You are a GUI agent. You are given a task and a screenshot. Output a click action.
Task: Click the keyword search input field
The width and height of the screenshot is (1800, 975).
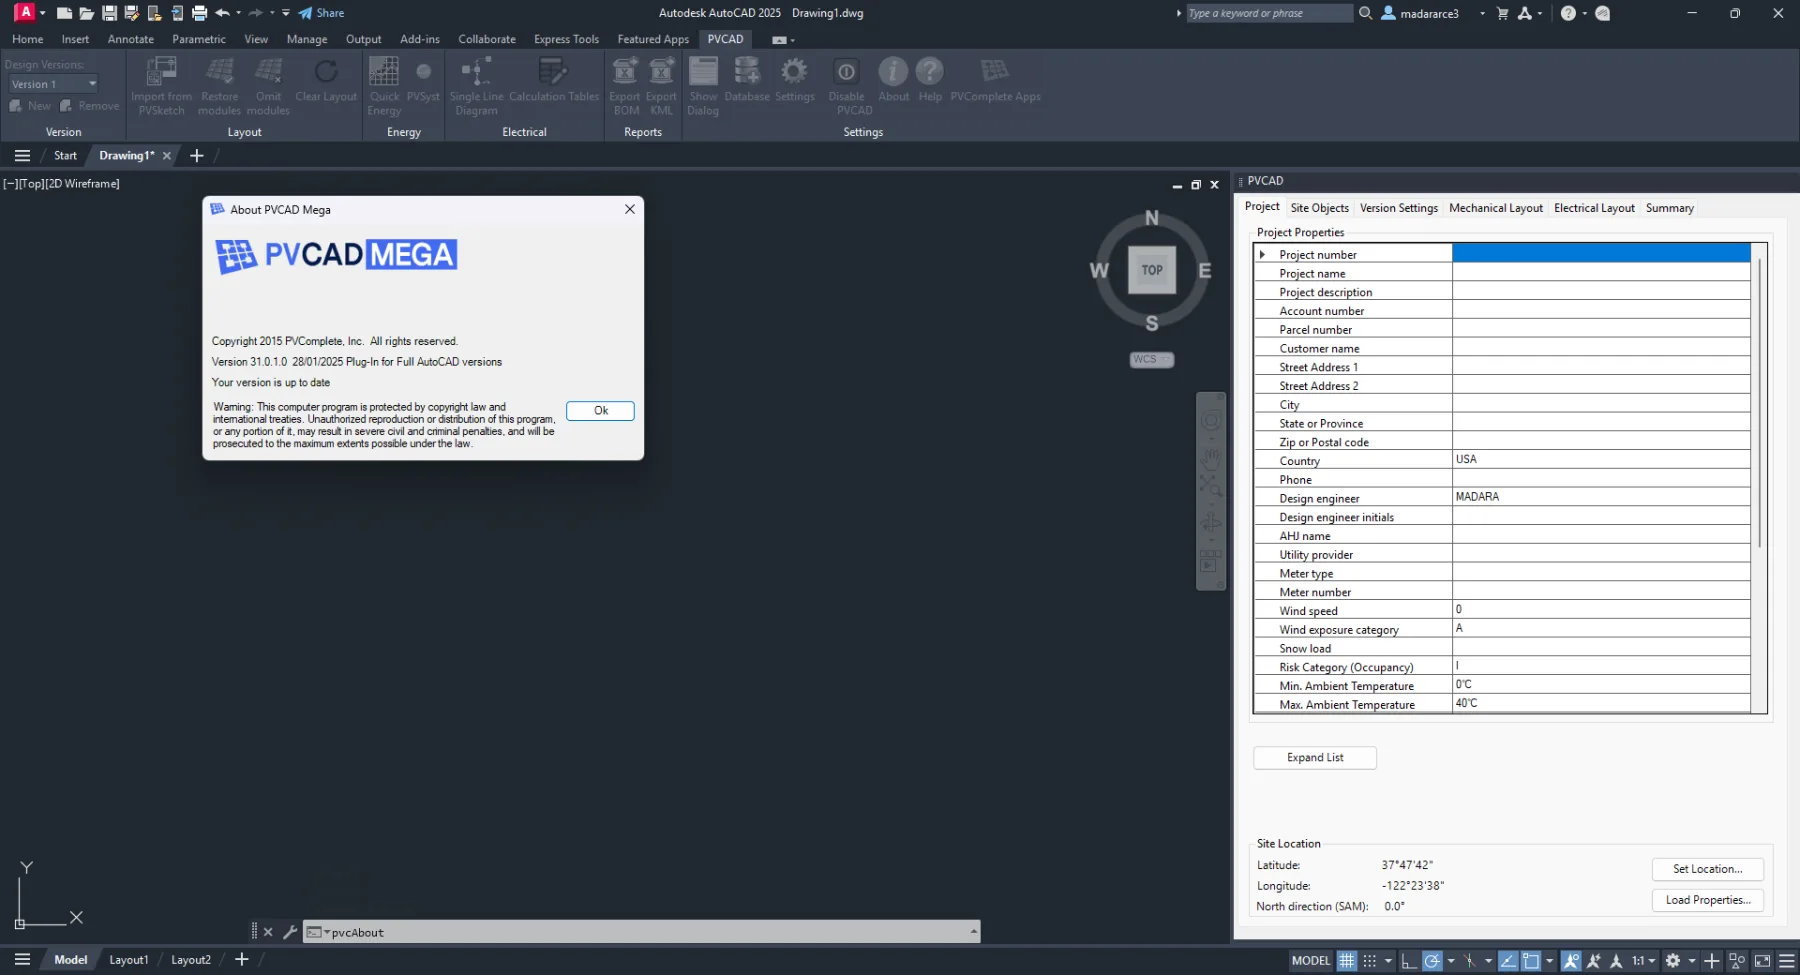pos(1269,13)
